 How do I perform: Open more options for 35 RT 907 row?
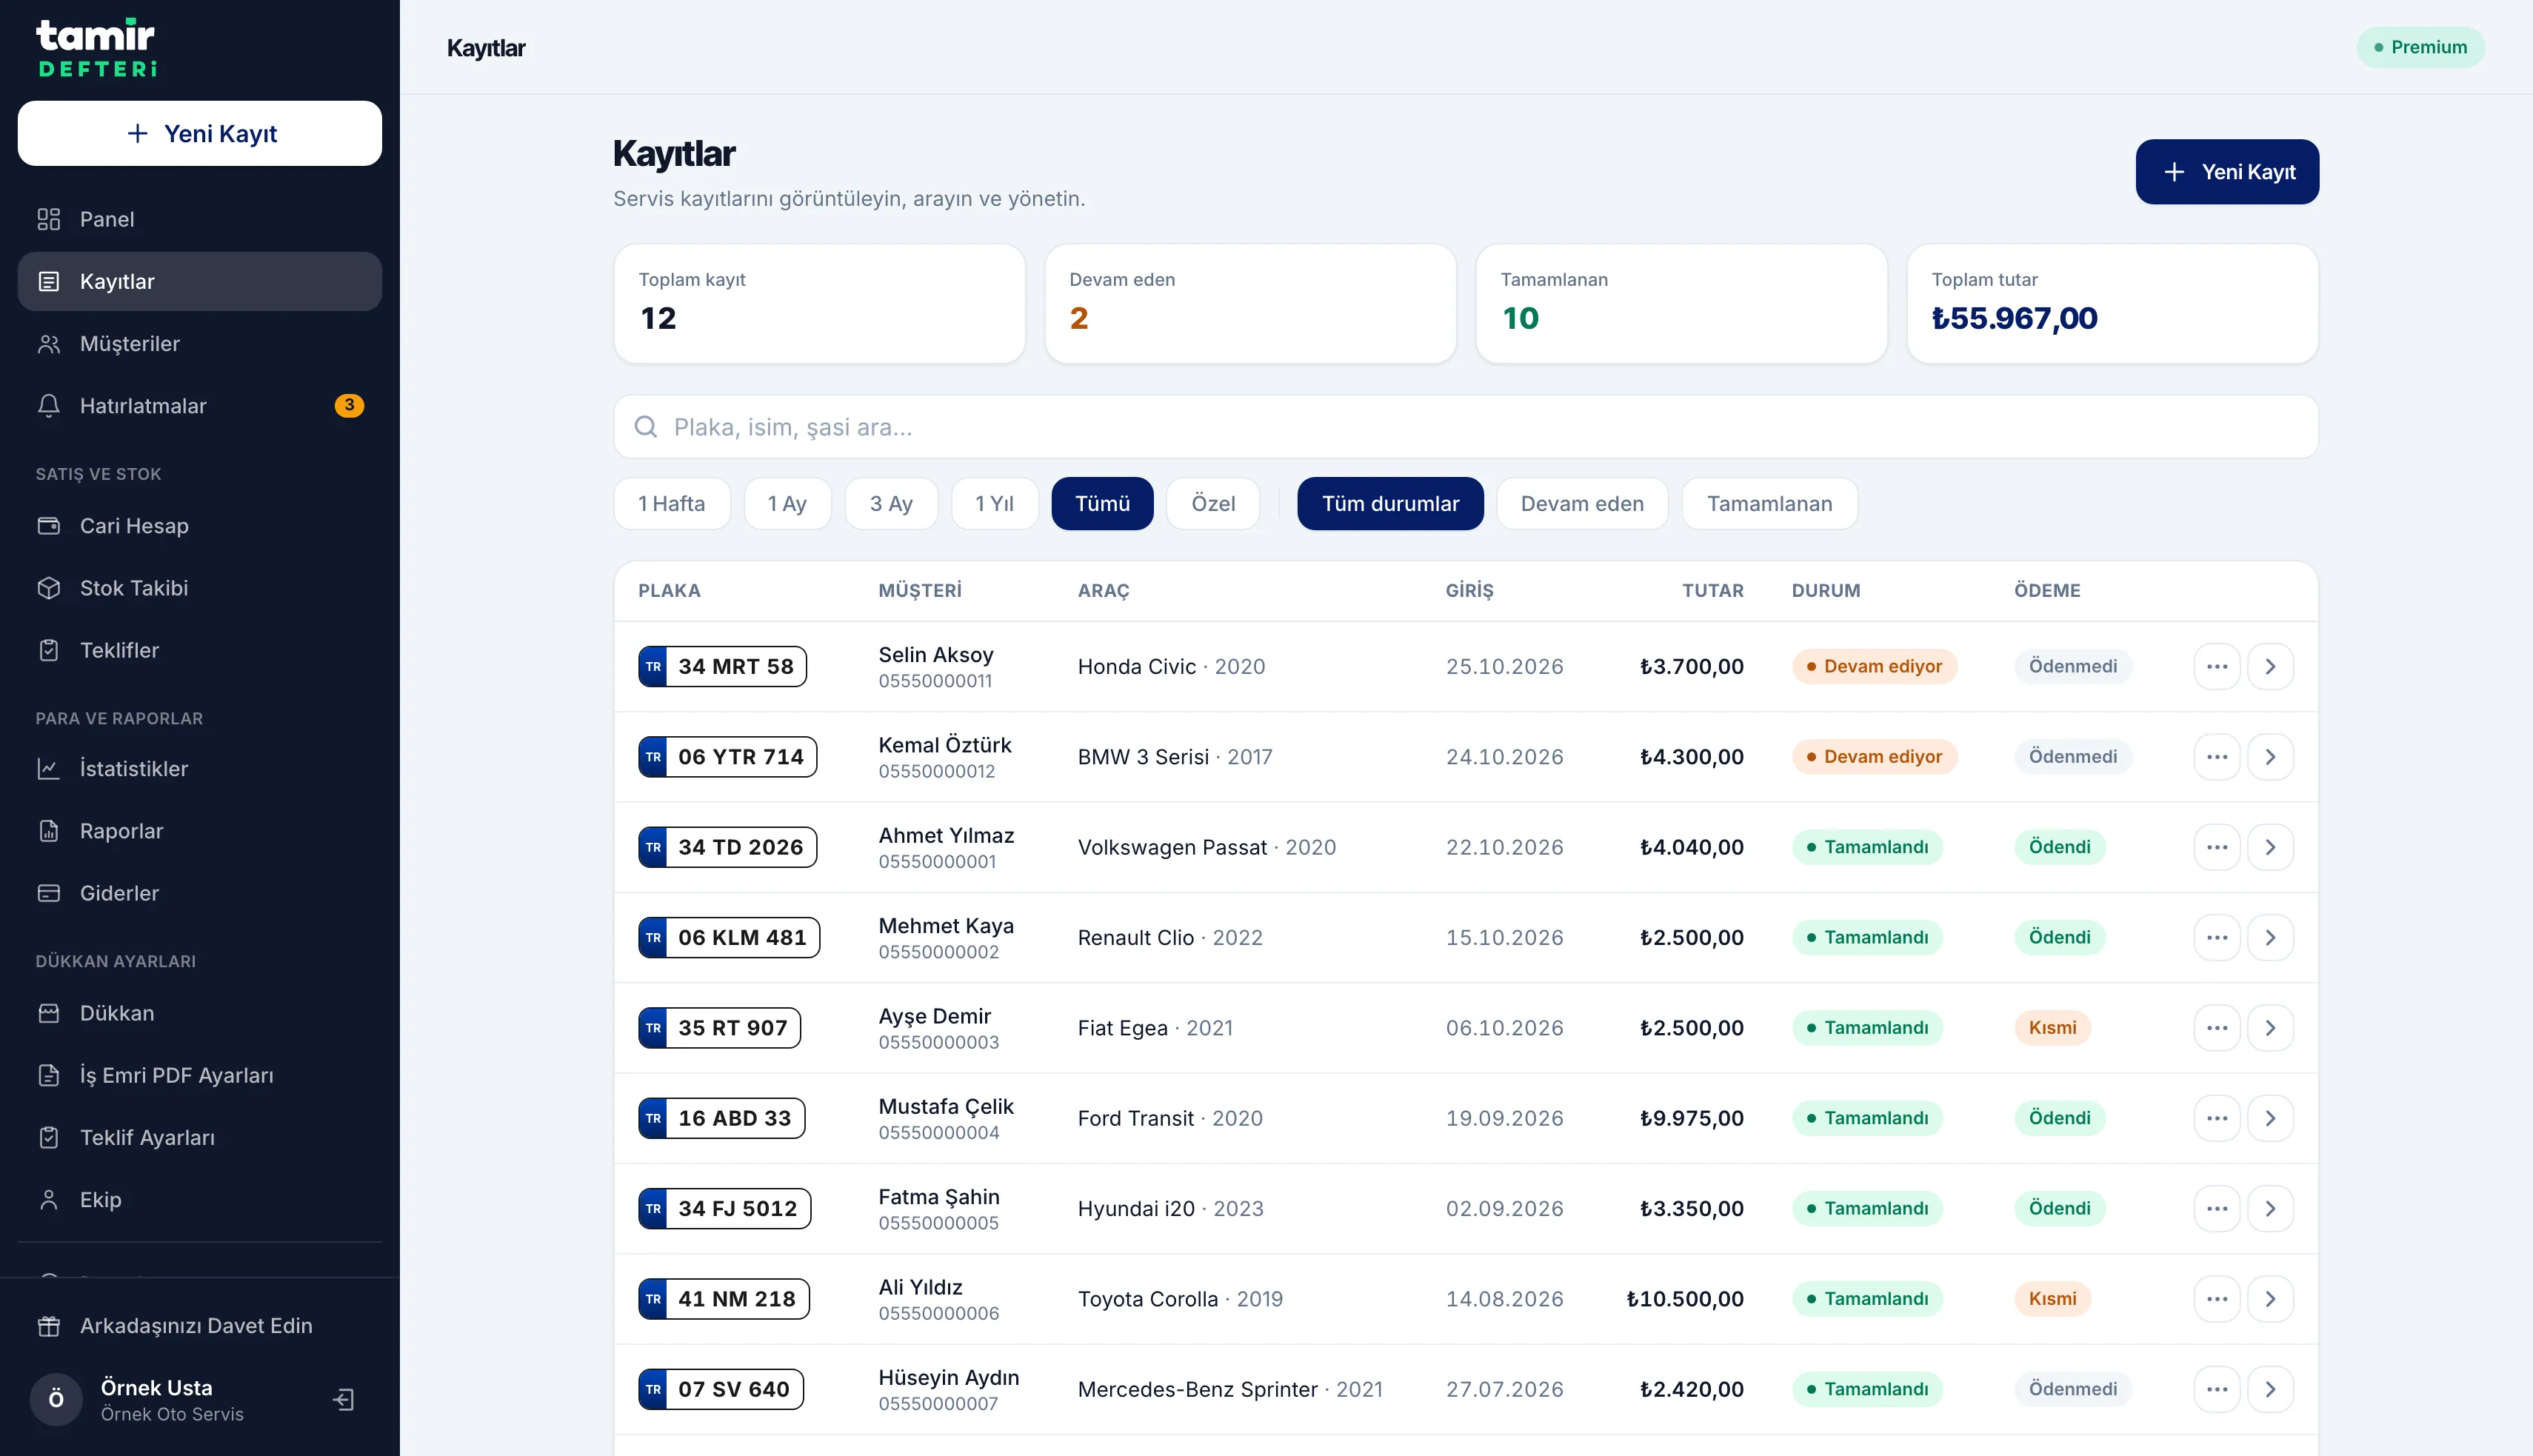pyautogui.click(x=2217, y=1028)
